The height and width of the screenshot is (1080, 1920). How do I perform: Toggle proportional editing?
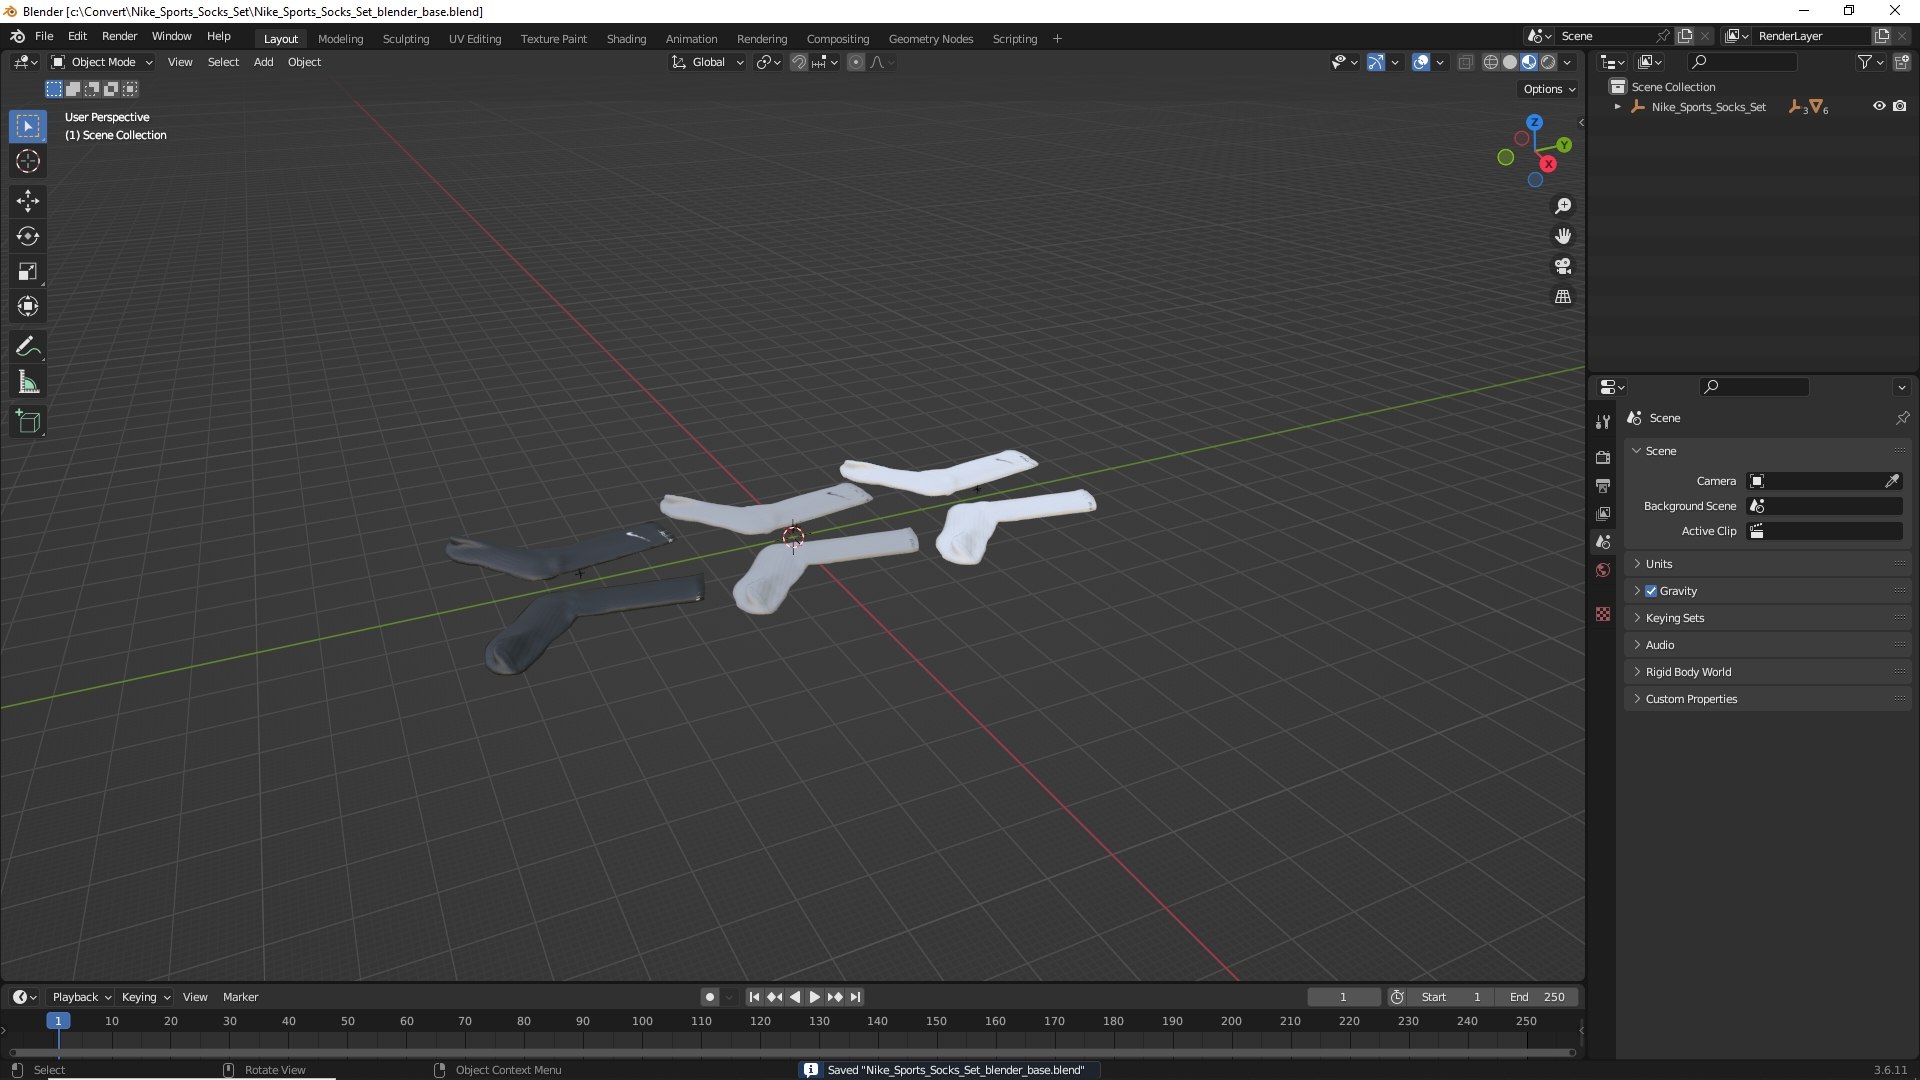(x=856, y=62)
